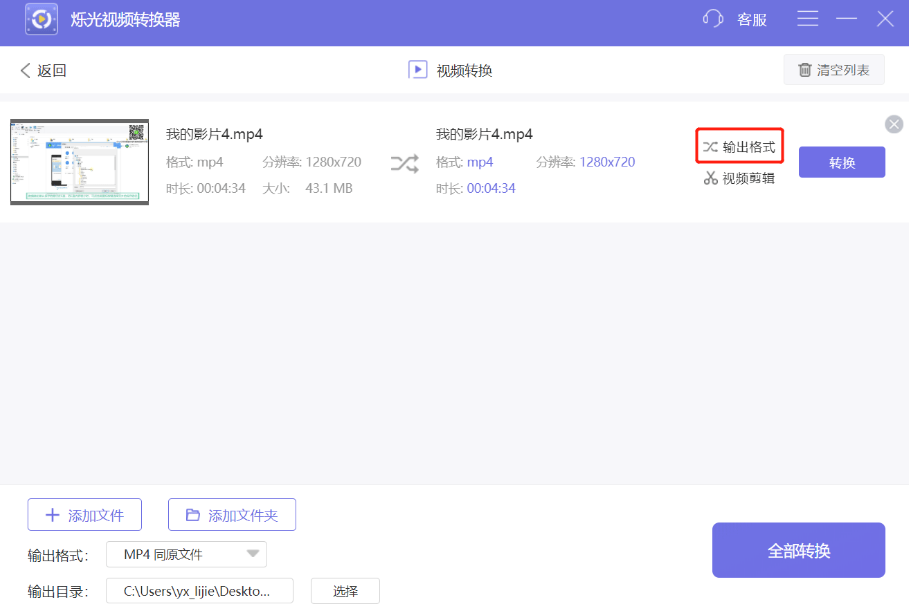This screenshot has height=609, width=909.
Task: Click the play icon beside 视频转换 title
Action: pos(417,69)
